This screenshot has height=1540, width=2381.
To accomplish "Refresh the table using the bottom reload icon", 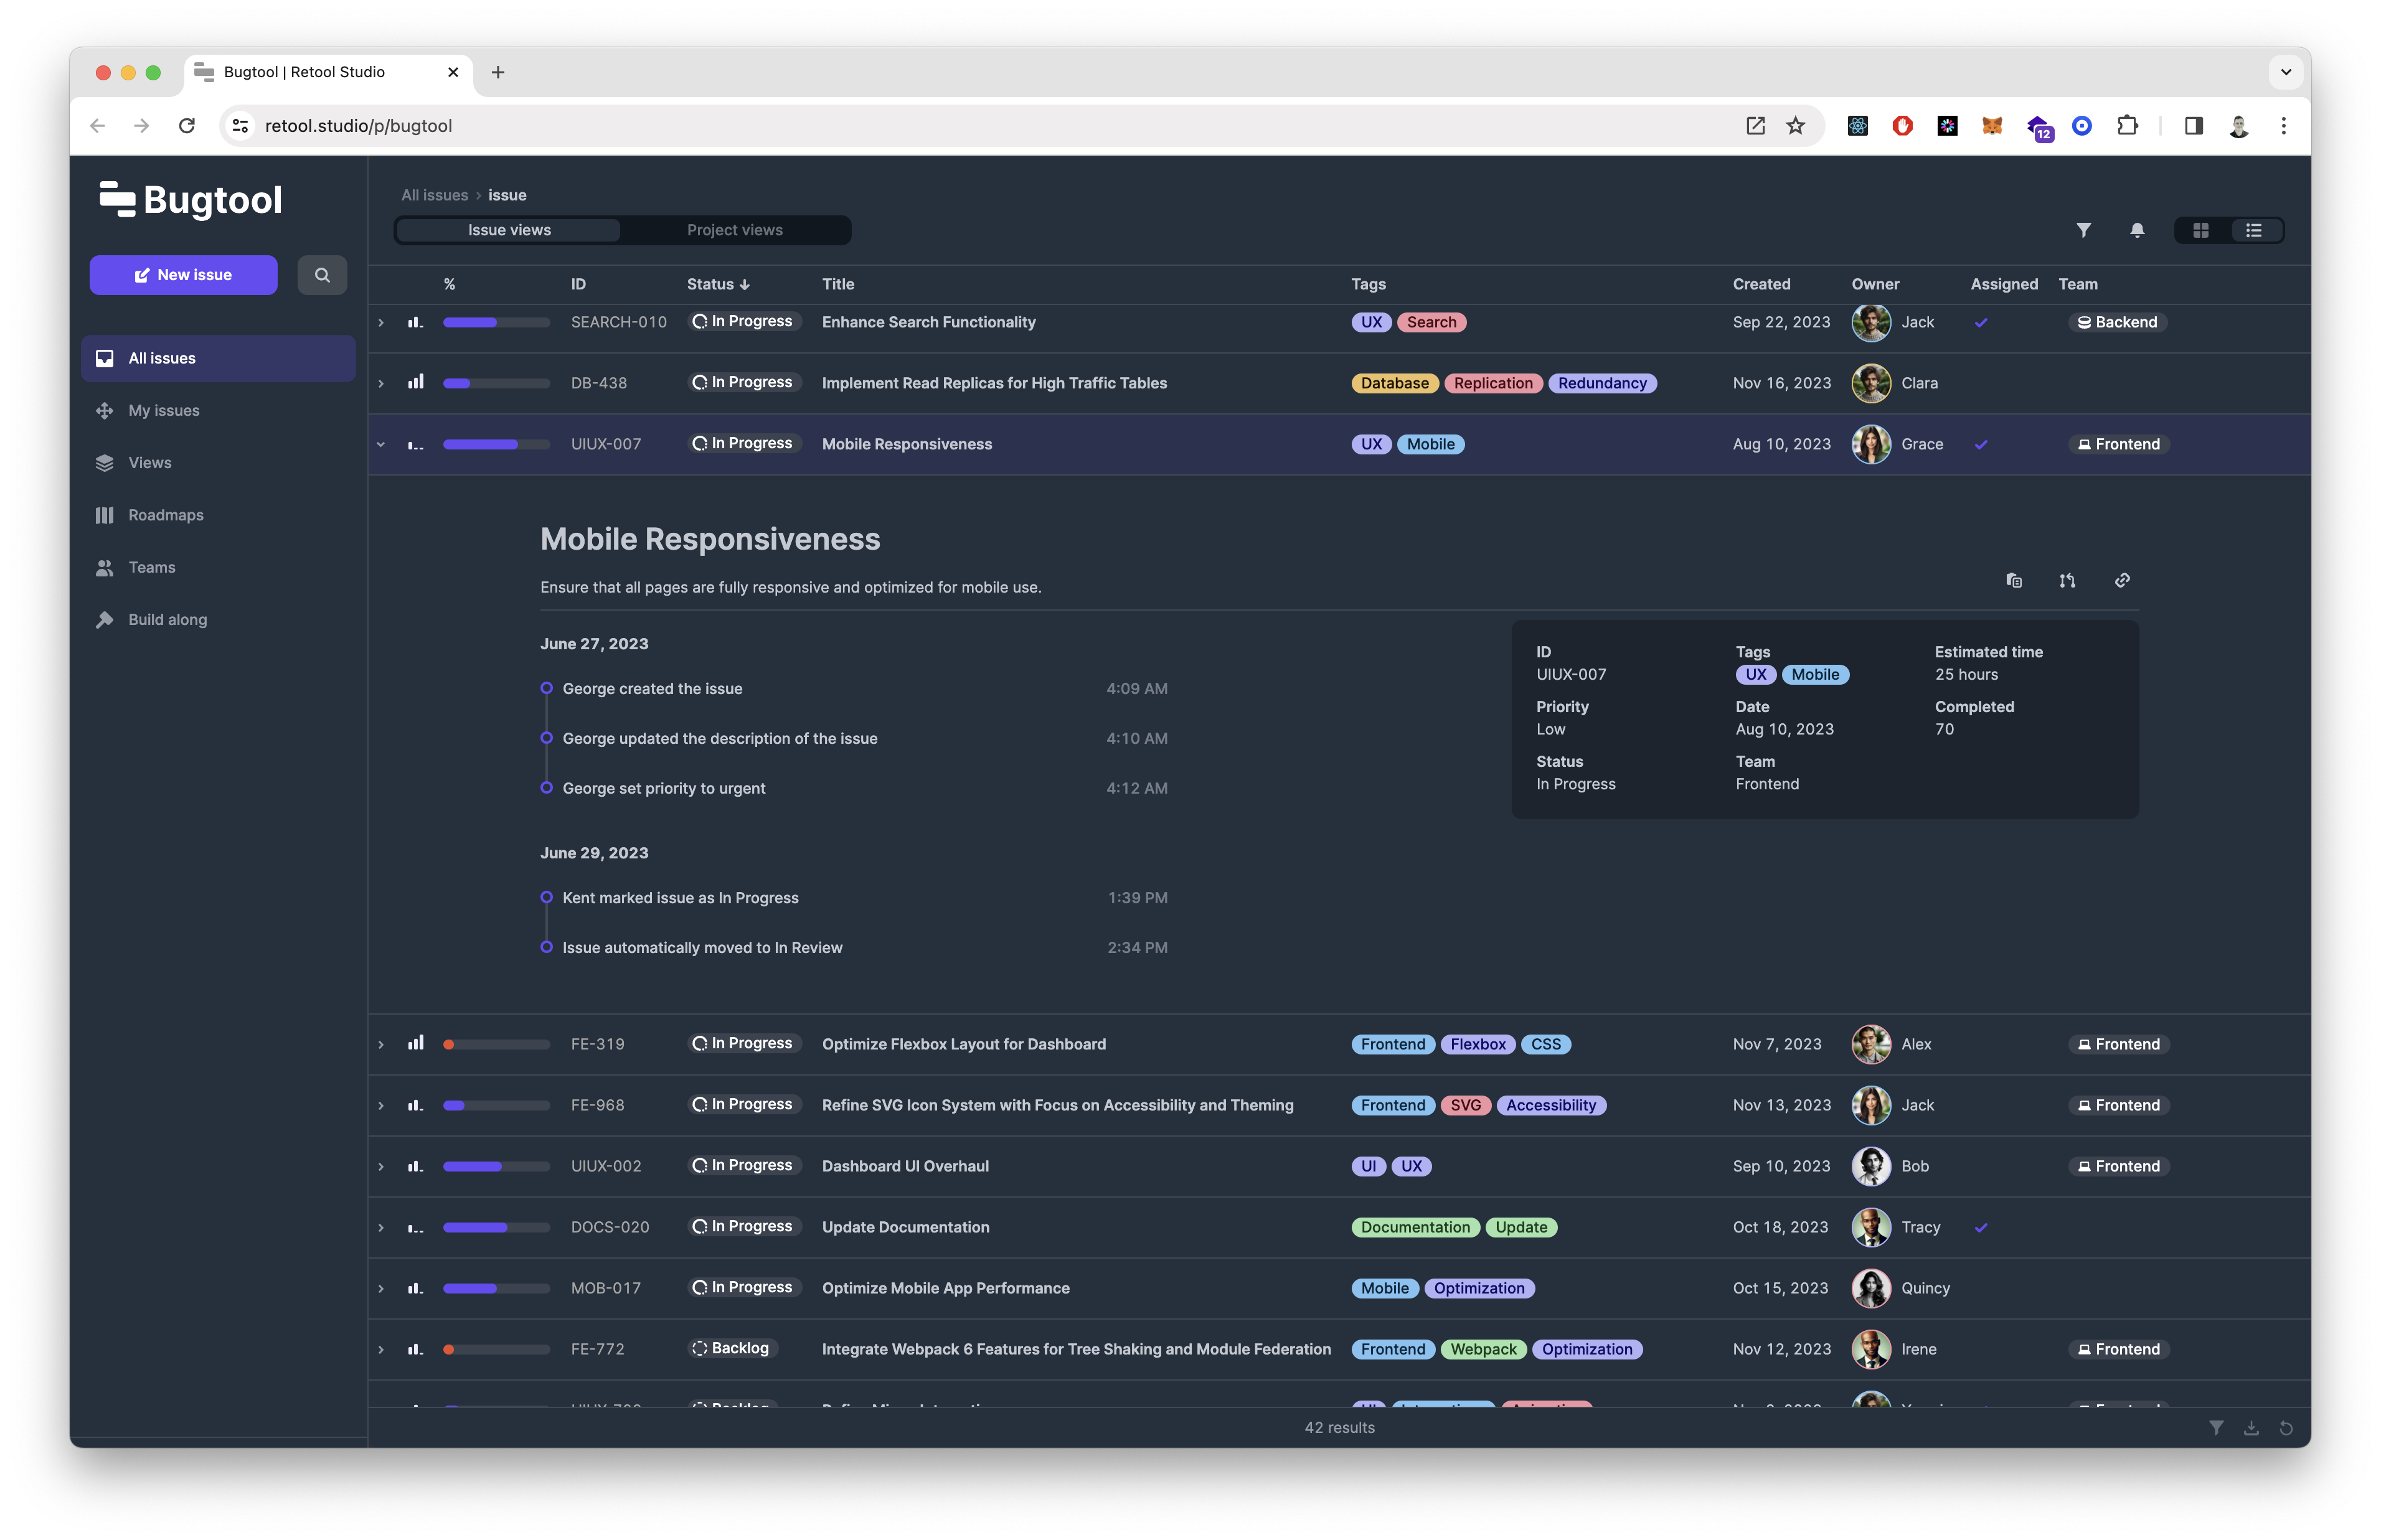I will point(2286,1428).
